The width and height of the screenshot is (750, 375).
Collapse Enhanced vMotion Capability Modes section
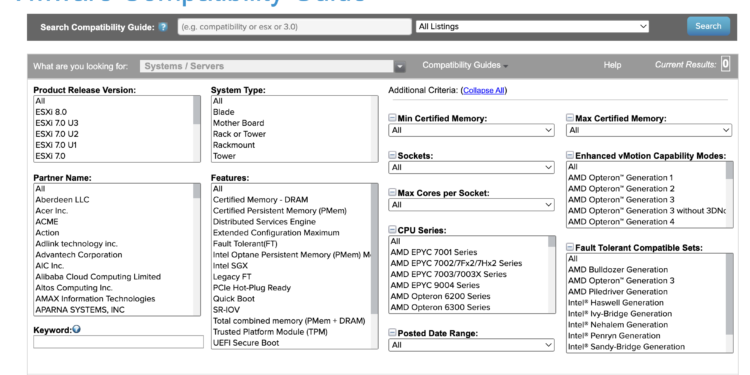[x=570, y=155]
